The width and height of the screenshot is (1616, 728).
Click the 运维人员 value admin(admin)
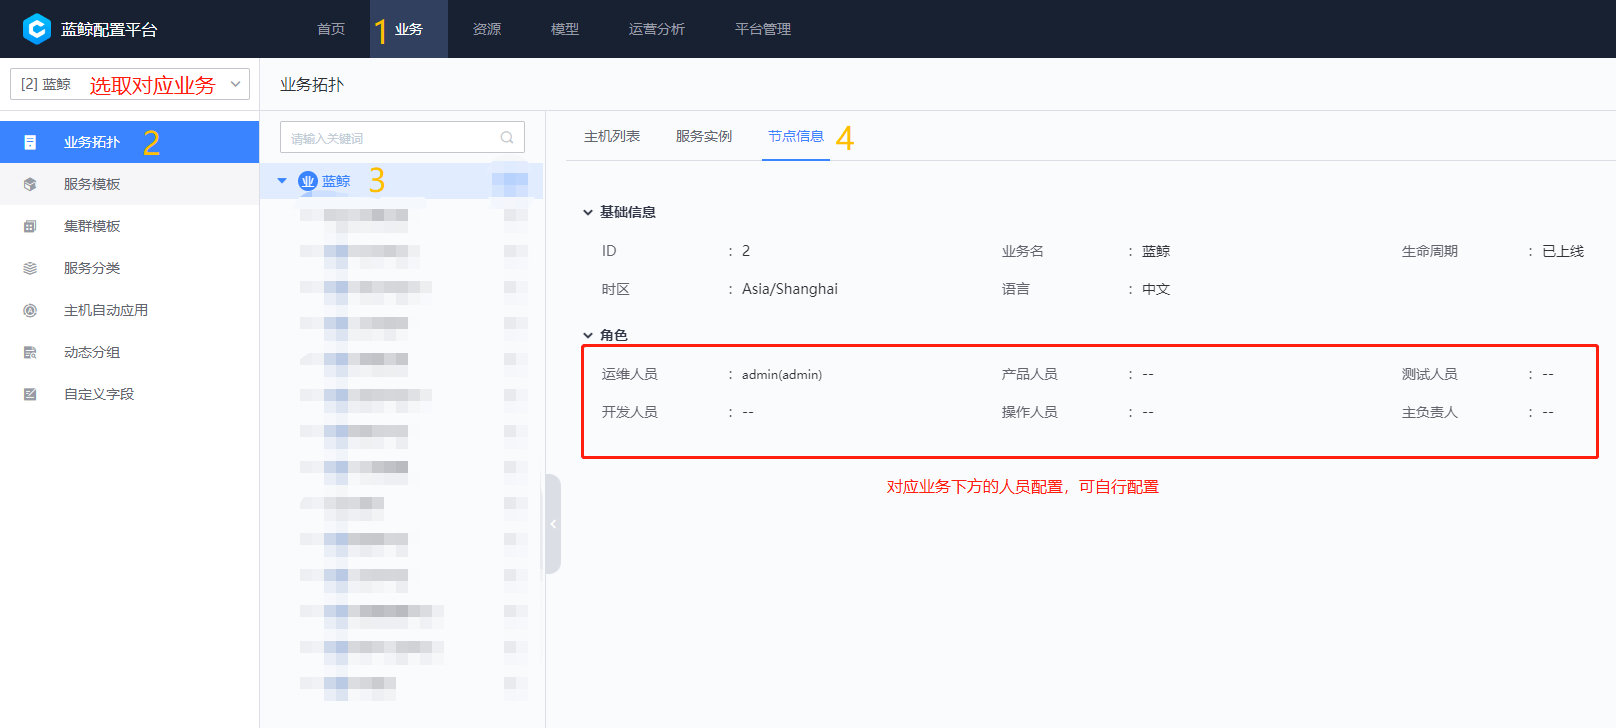tap(782, 374)
